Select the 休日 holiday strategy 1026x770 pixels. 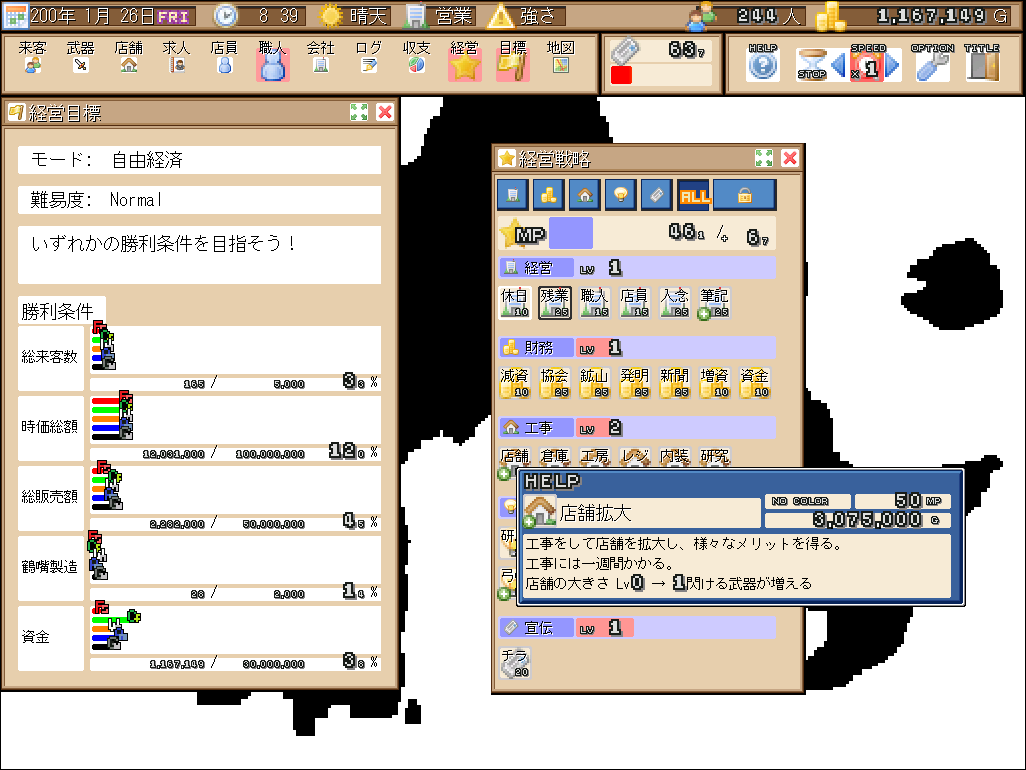point(514,302)
